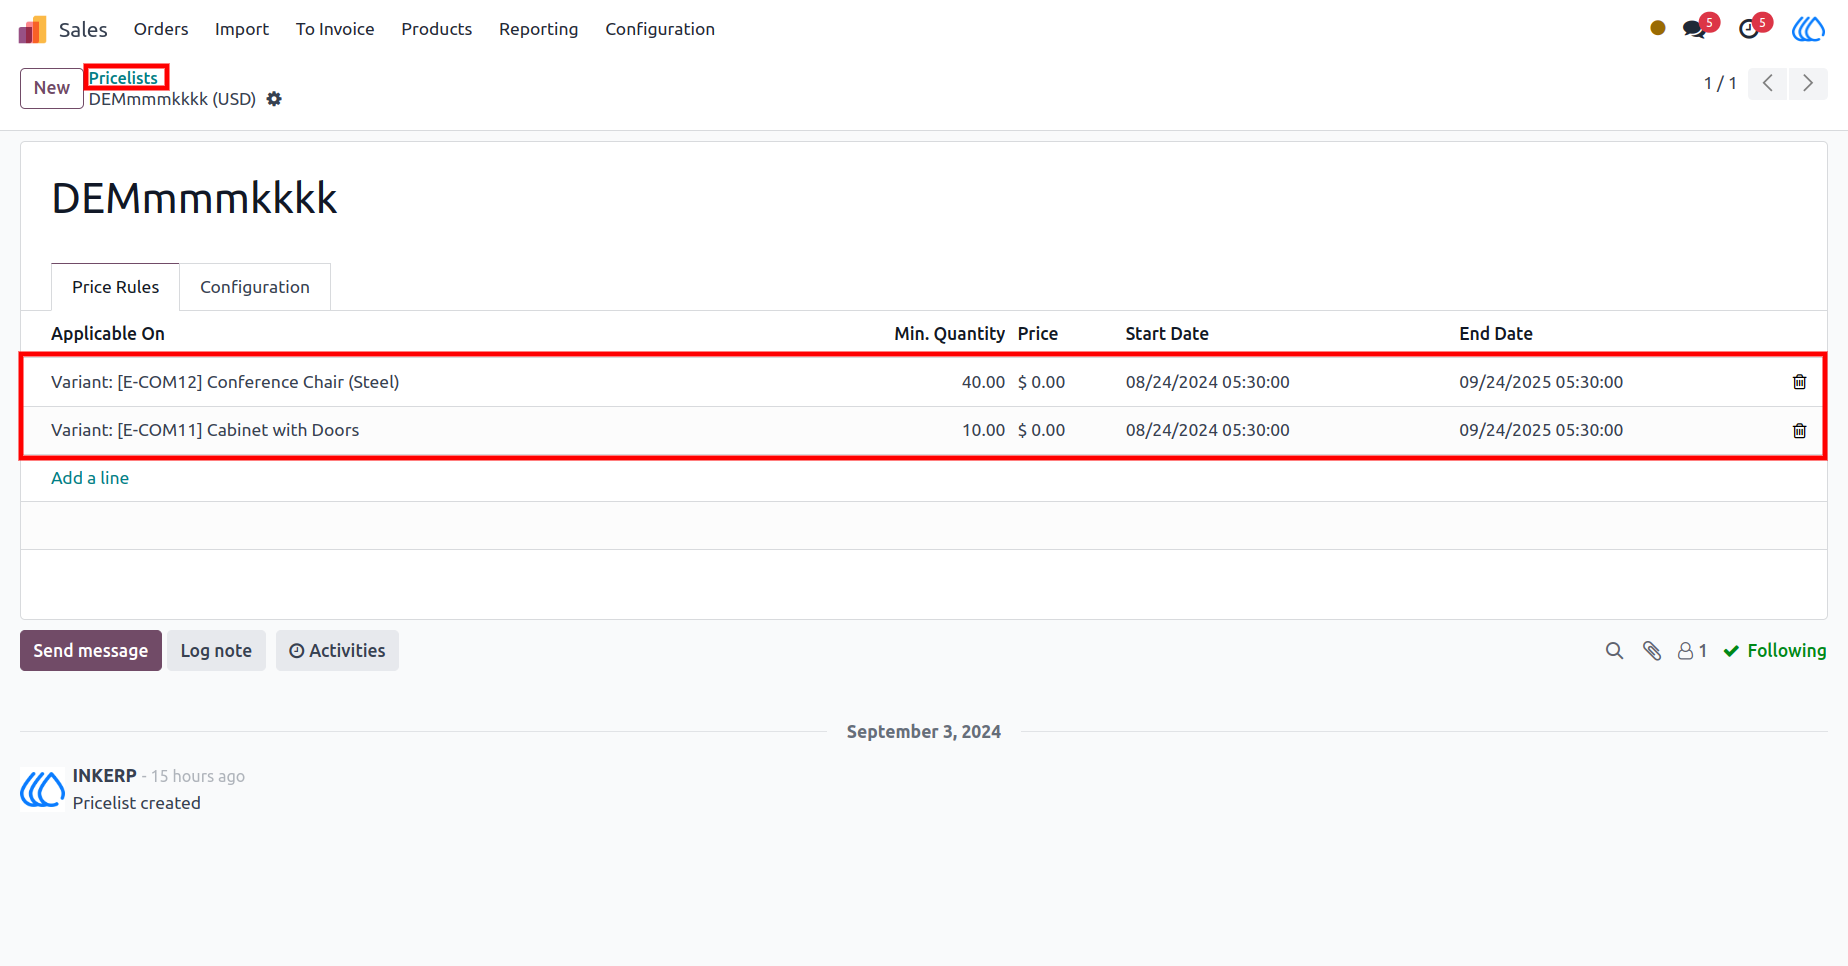This screenshot has height=966, width=1848.
Task: Open the Conference Chair (Steel) variant rule
Action: (225, 382)
